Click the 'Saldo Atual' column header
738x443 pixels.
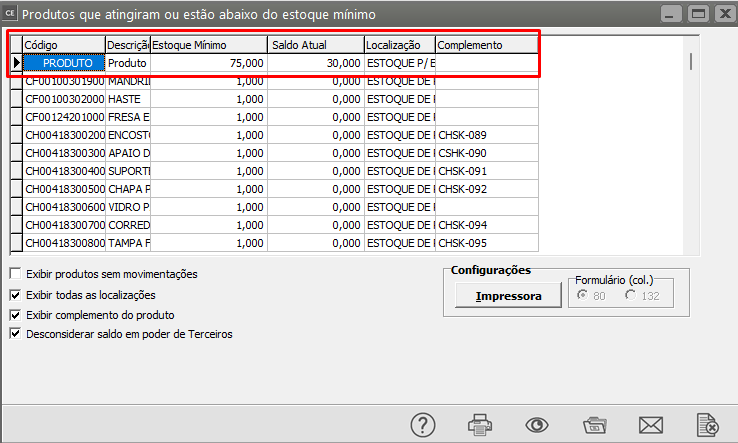click(x=314, y=45)
